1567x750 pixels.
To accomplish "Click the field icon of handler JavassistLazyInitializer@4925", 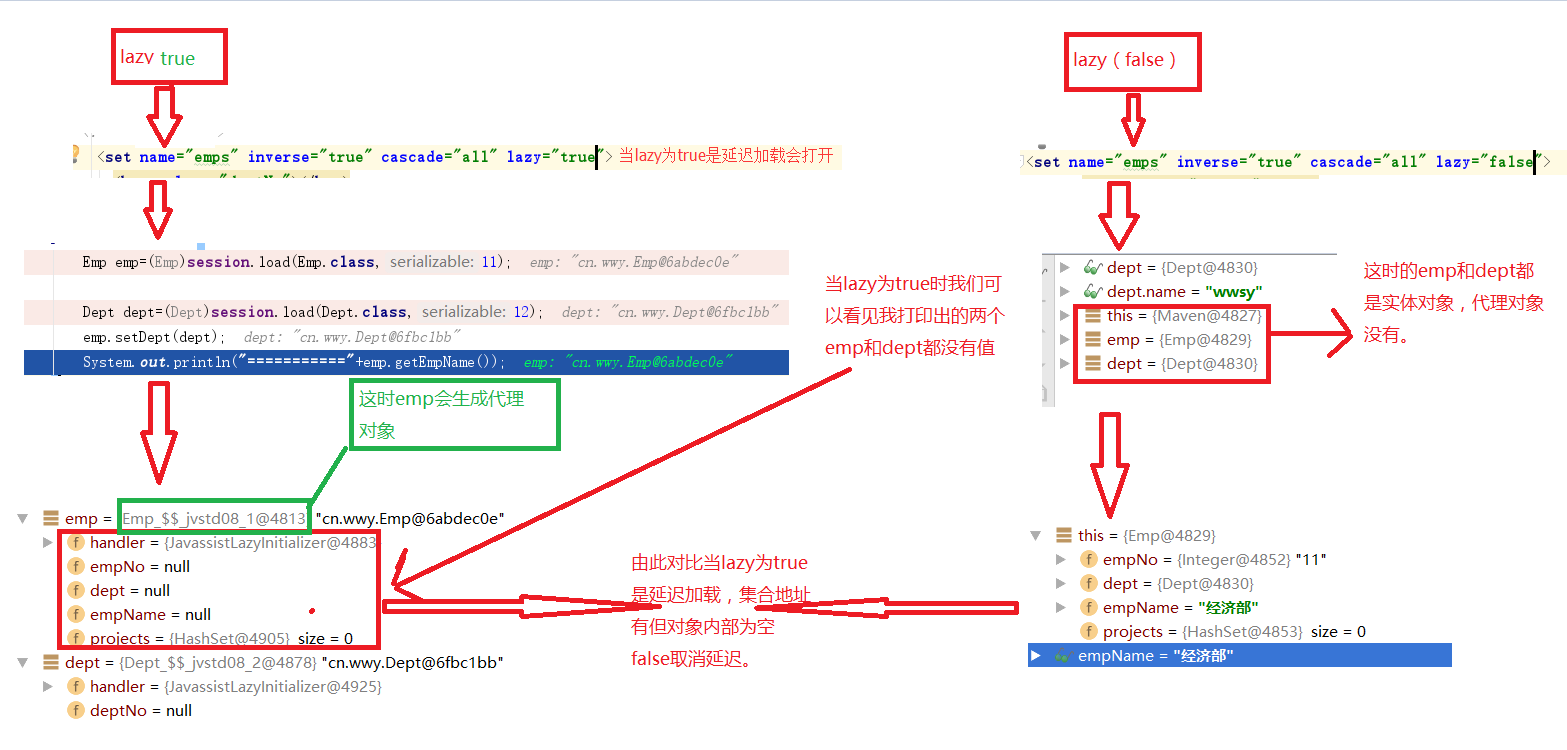I will (x=75, y=686).
